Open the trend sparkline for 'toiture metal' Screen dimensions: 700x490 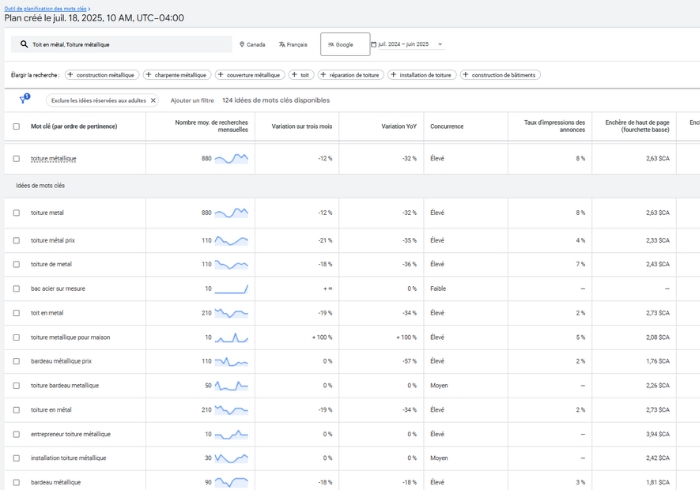point(231,213)
